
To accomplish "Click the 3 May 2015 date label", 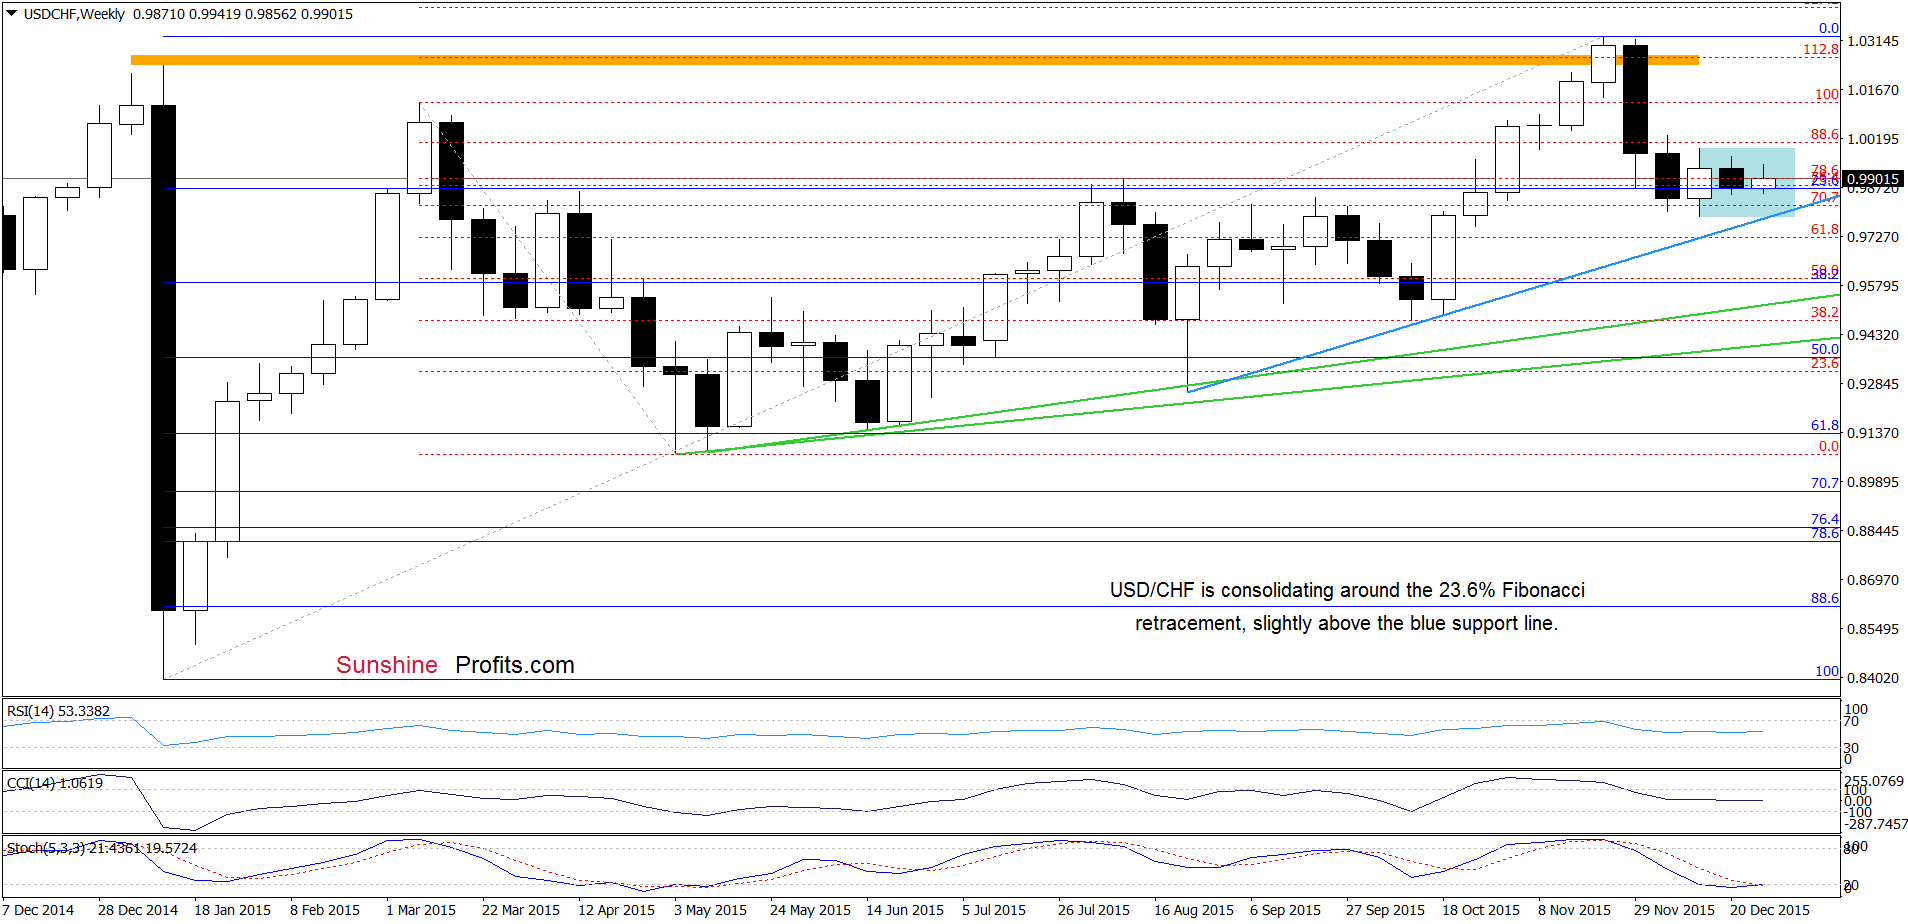I will click(x=710, y=910).
